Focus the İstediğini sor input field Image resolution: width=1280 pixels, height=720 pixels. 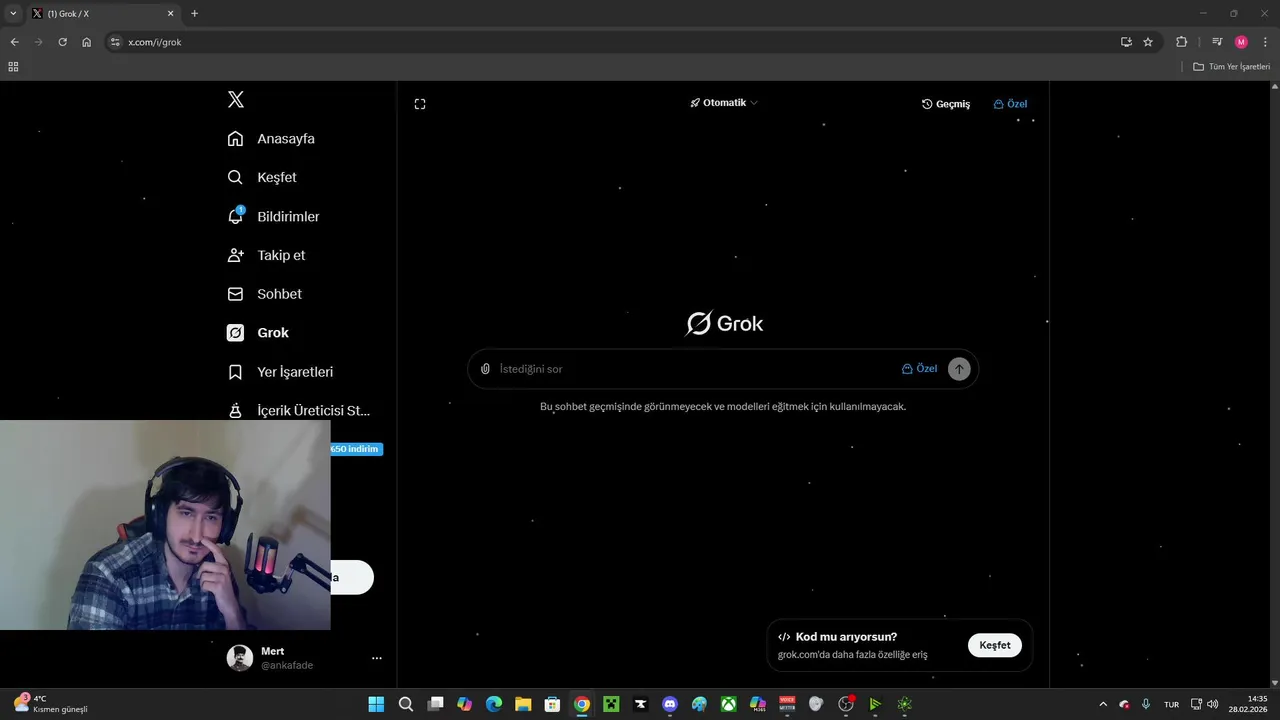(x=695, y=369)
